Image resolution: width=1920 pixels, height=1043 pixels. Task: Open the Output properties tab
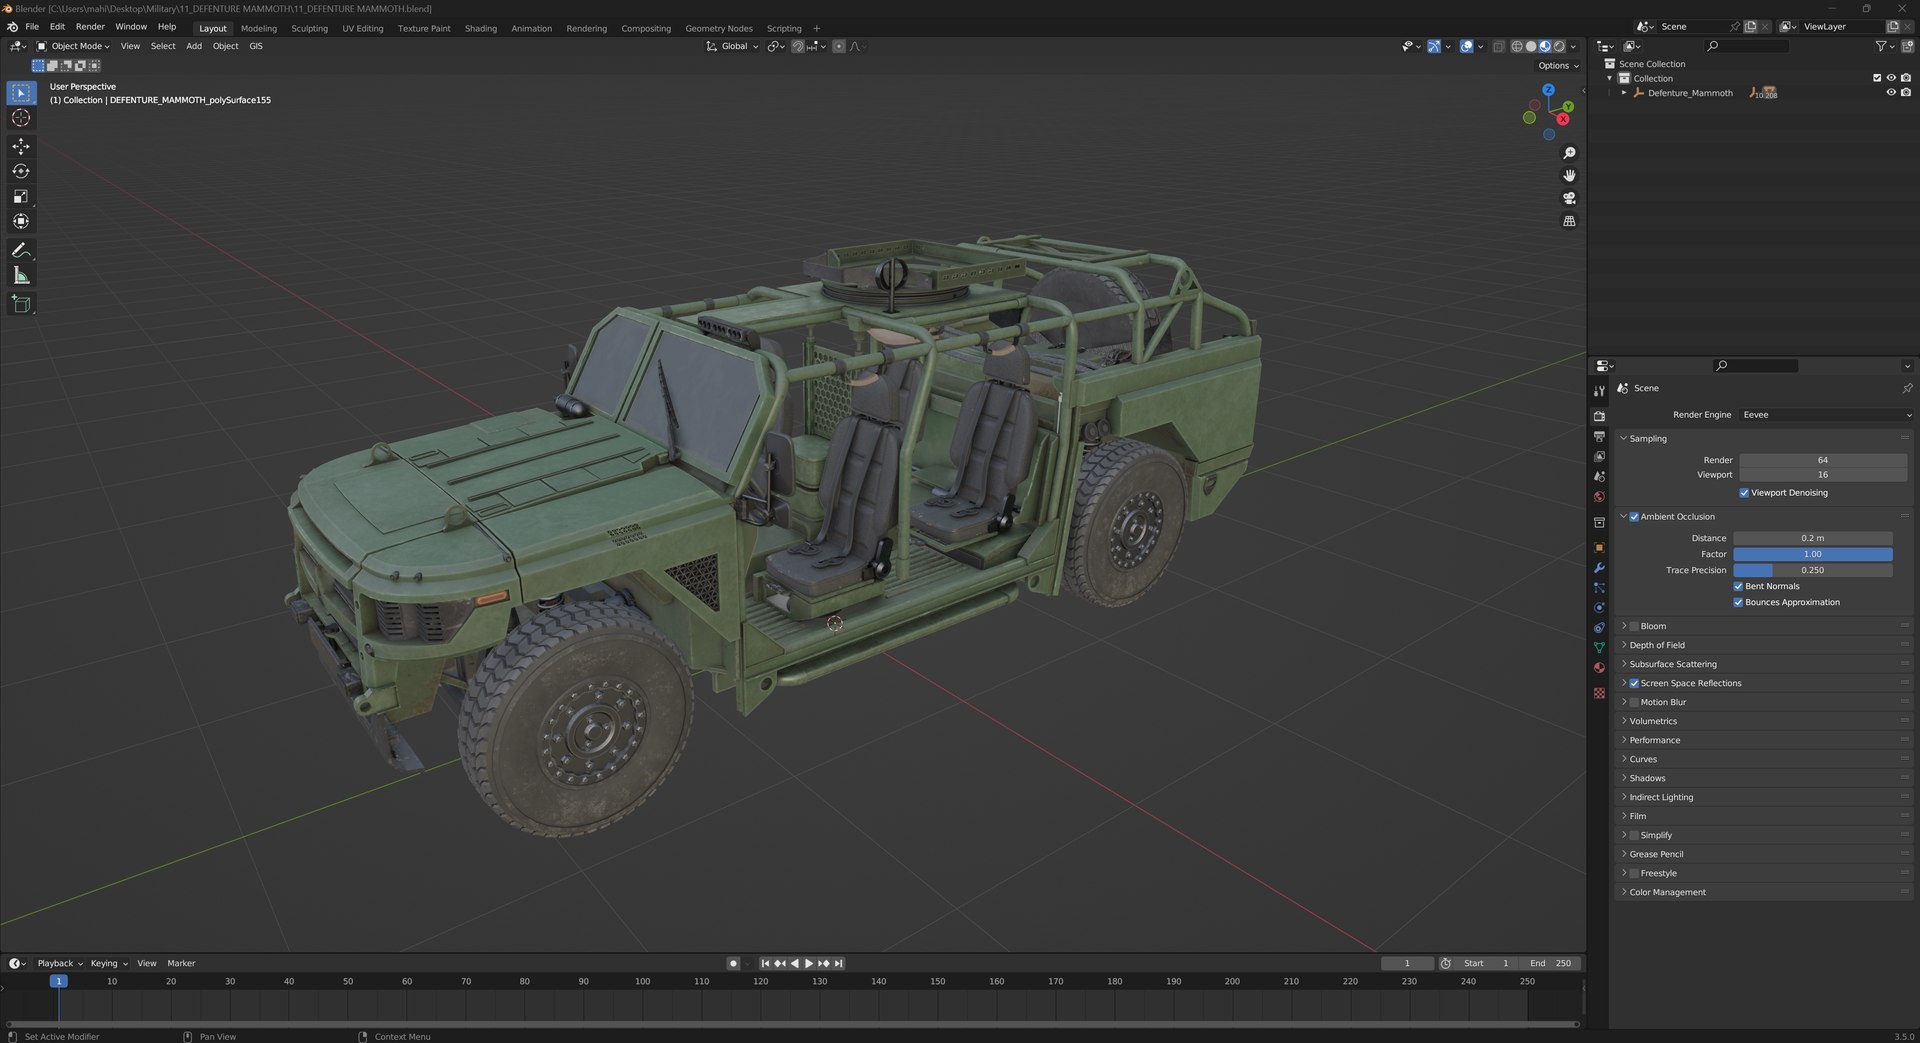coord(1599,437)
